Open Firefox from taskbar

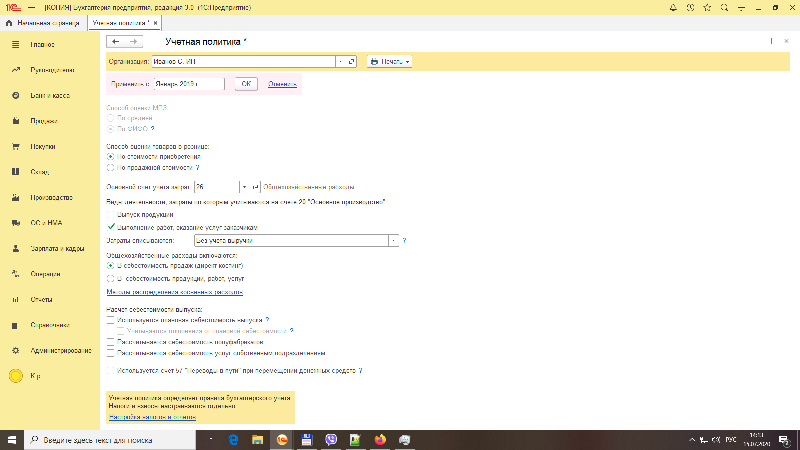point(380,440)
